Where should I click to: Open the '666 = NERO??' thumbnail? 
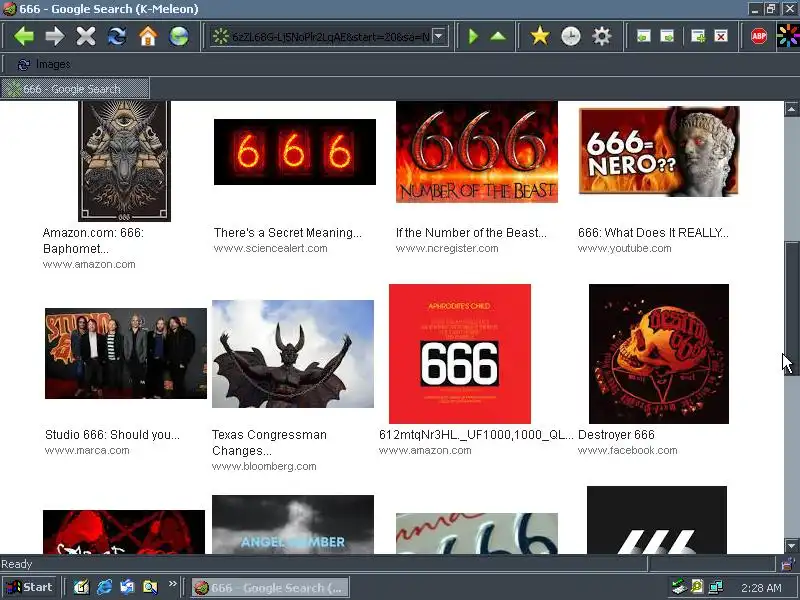[659, 151]
